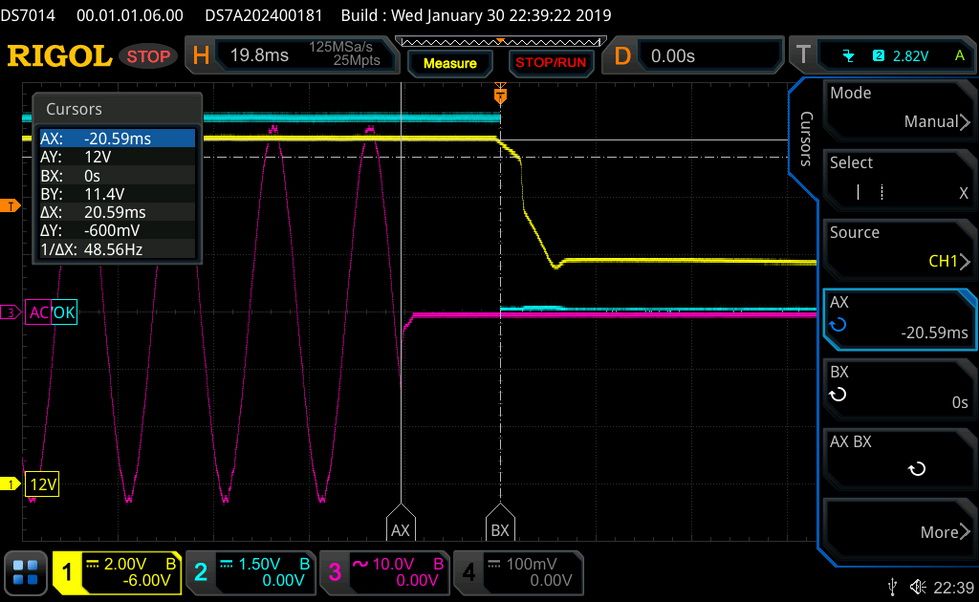
Task: Select the AX BX linked cursor menu item
Action: click(x=899, y=458)
